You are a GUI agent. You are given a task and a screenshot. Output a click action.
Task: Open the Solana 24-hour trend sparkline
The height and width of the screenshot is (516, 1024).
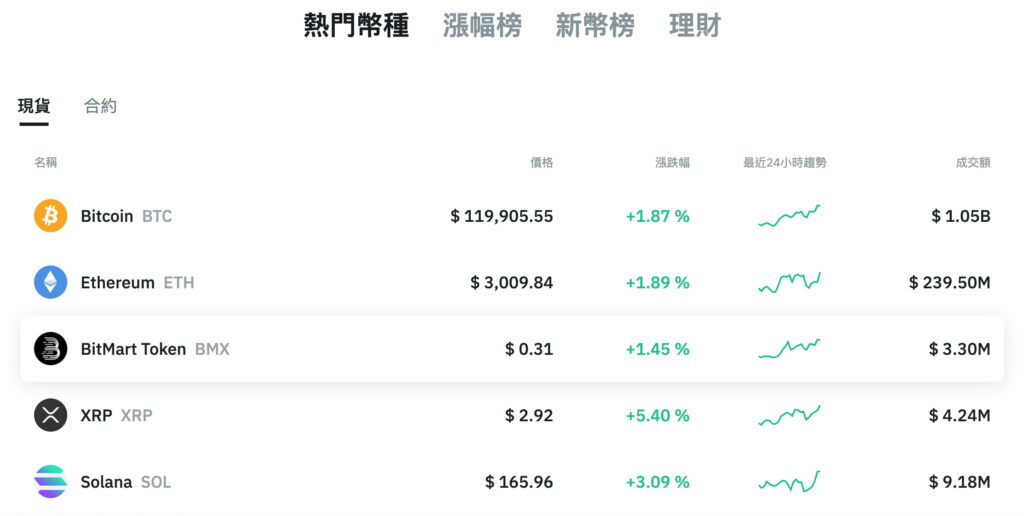[x=789, y=482]
